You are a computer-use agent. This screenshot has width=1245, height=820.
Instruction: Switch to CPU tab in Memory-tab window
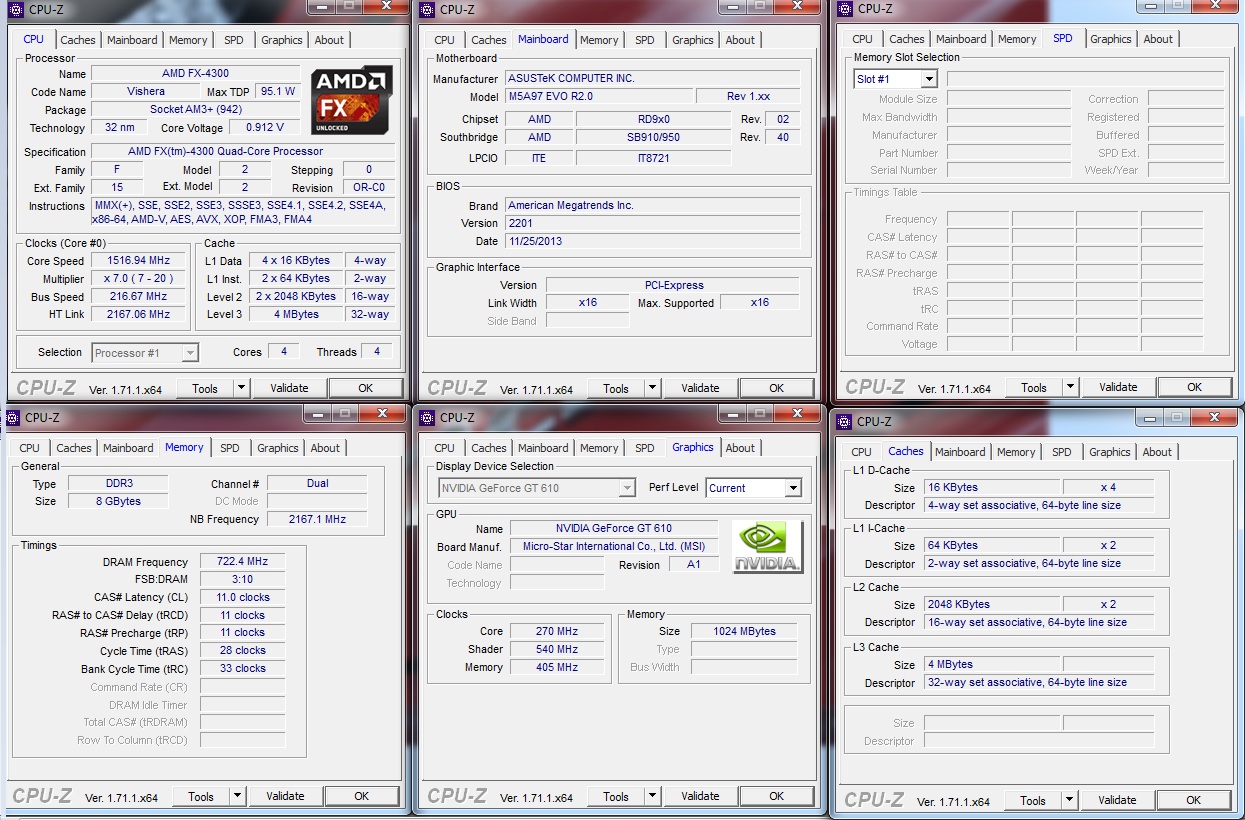point(30,448)
